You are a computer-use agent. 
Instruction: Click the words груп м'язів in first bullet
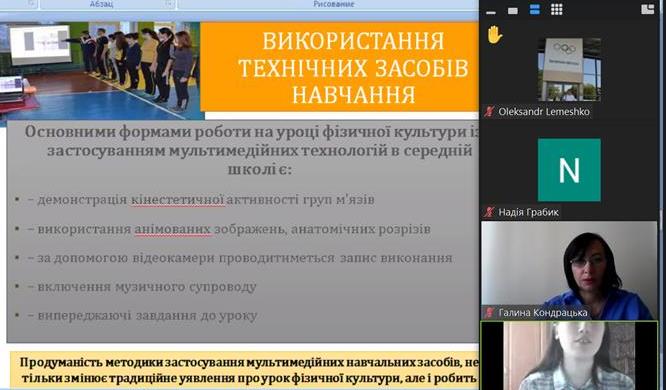339,200
